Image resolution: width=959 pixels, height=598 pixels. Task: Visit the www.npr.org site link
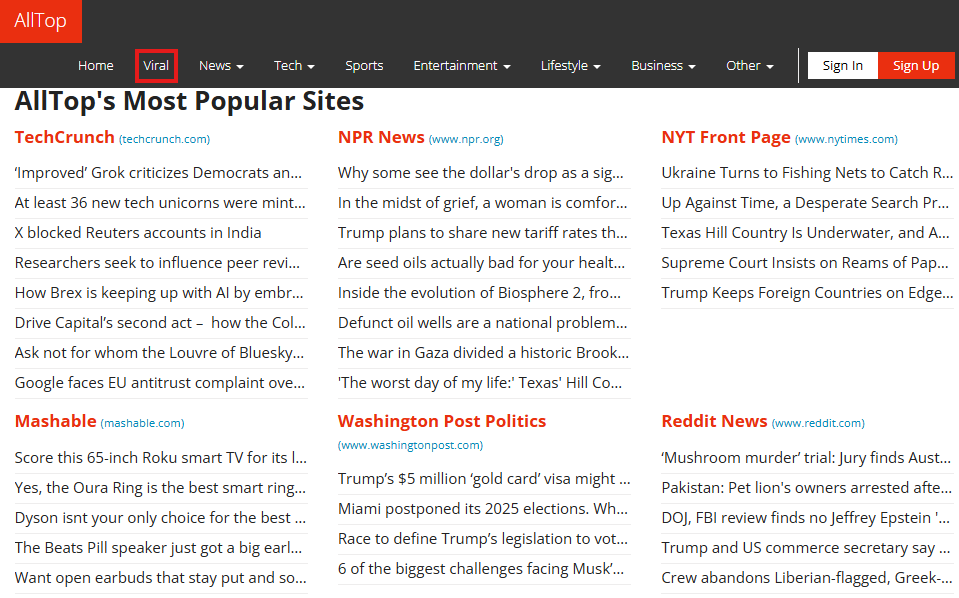click(x=466, y=139)
